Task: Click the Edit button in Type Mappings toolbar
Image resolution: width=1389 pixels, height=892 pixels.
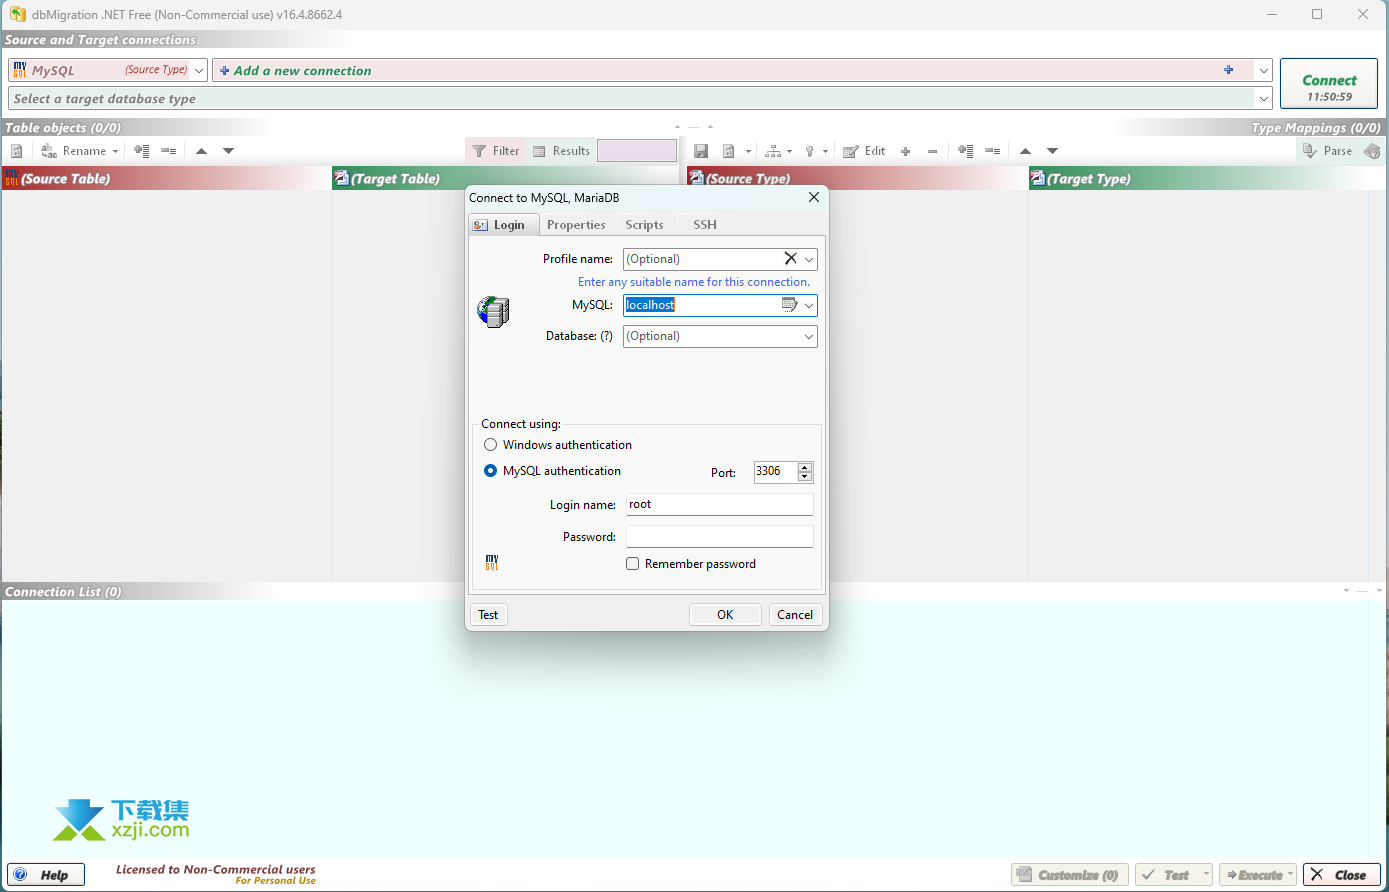Action: point(864,151)
